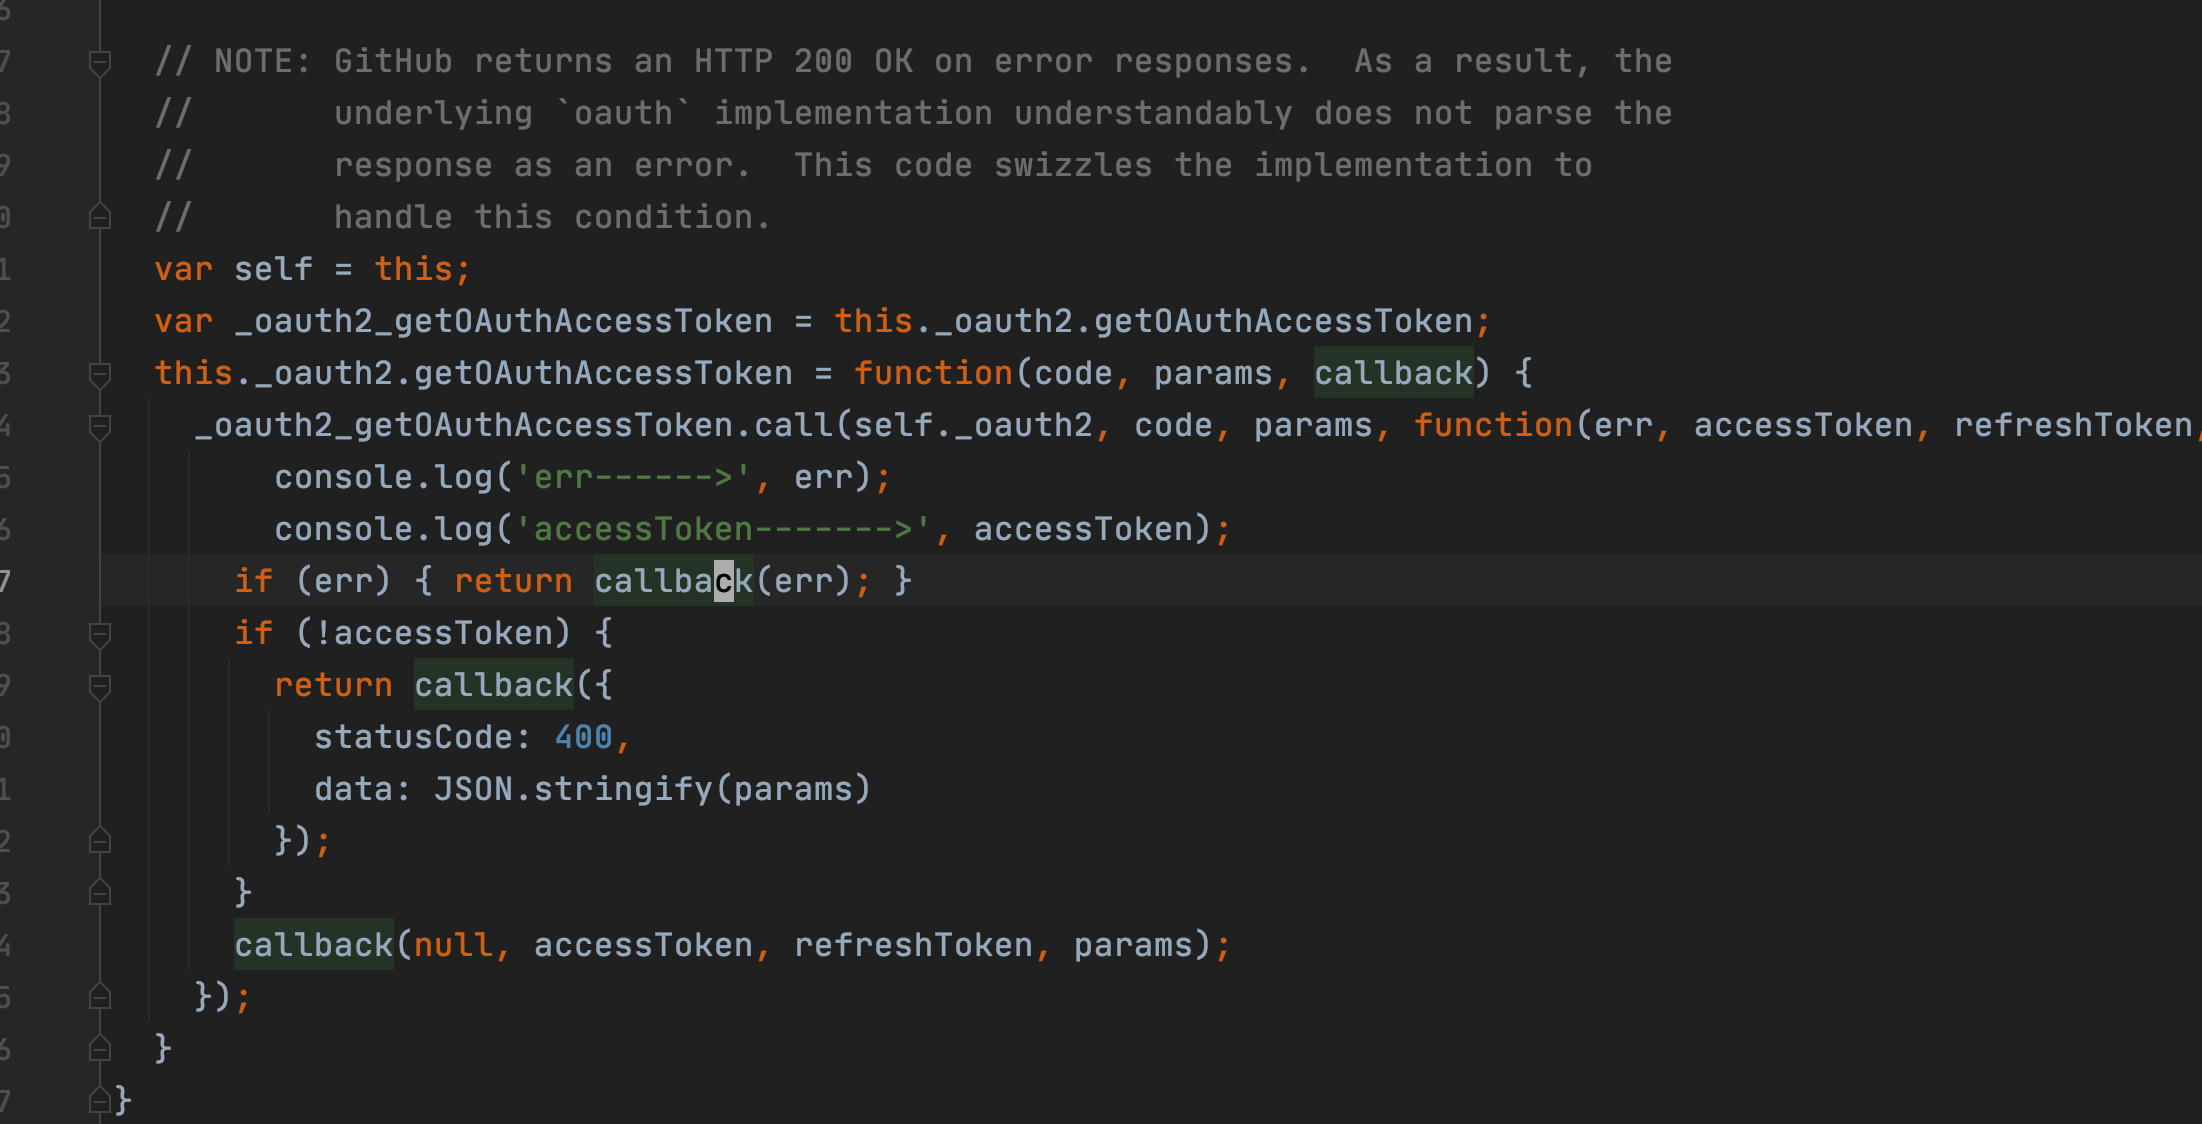Screen dimensions: 2202x1124
Task: Click the last fold marker at outermost closing brace
Action: [x=100, y=1100]
